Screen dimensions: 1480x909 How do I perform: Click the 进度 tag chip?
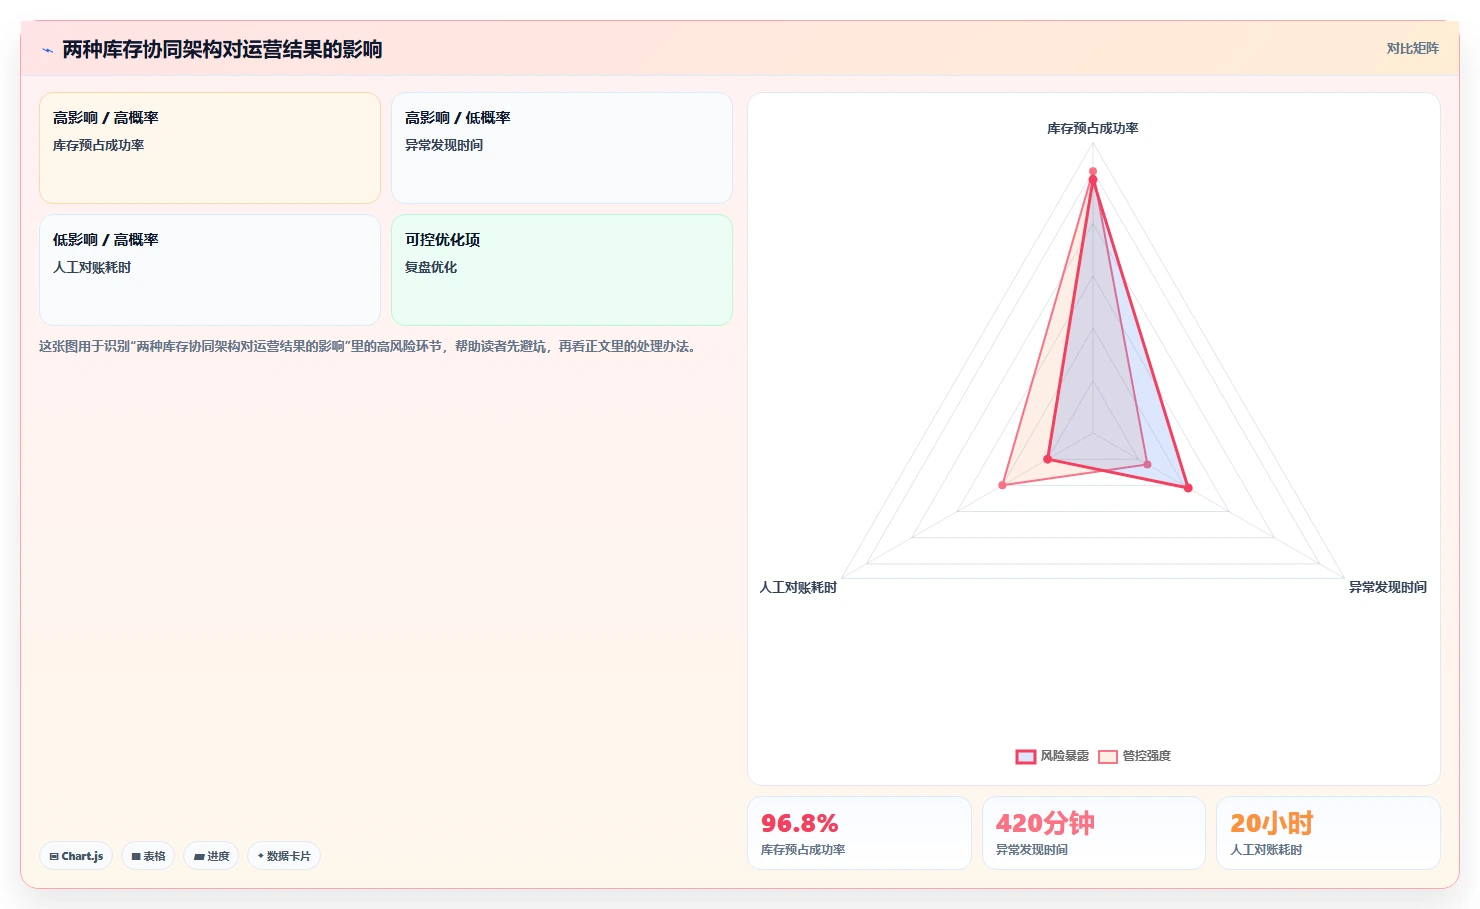211,856
